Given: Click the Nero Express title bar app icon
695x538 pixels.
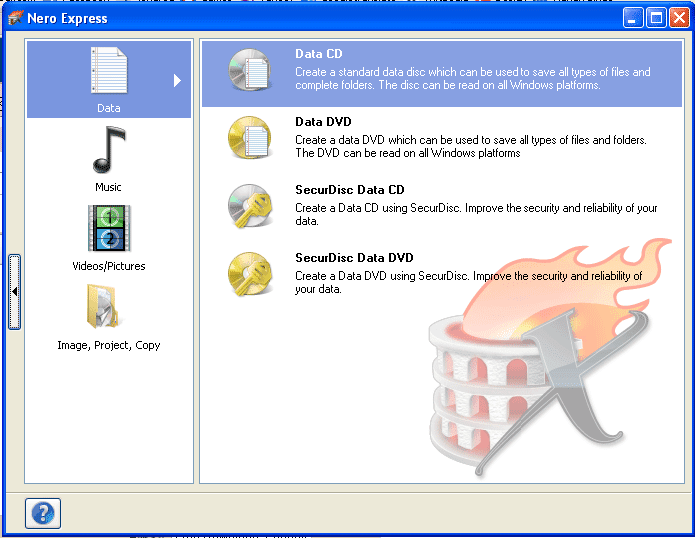Looking at the screenshot, I should pyautogui.click(x=16, y=18).
